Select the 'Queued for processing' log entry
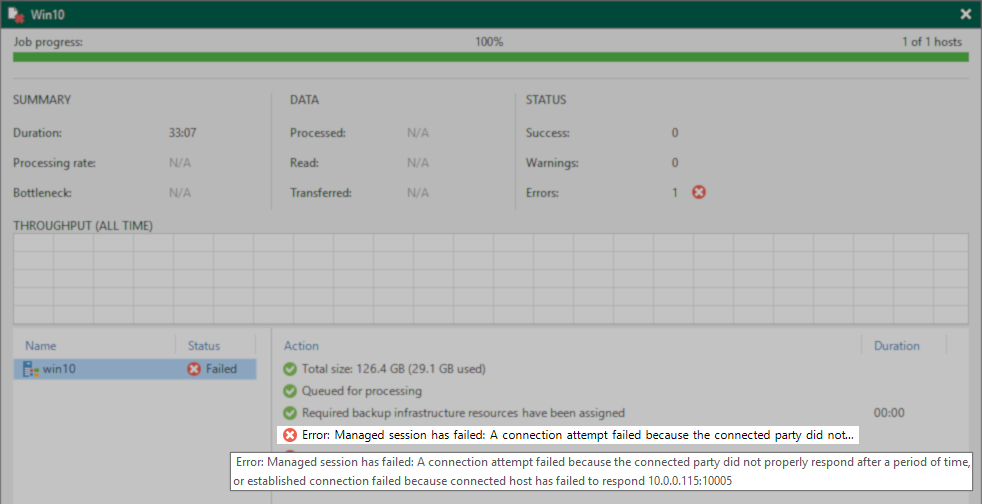This screenshot has width=982, height=504. coord(361,391)
